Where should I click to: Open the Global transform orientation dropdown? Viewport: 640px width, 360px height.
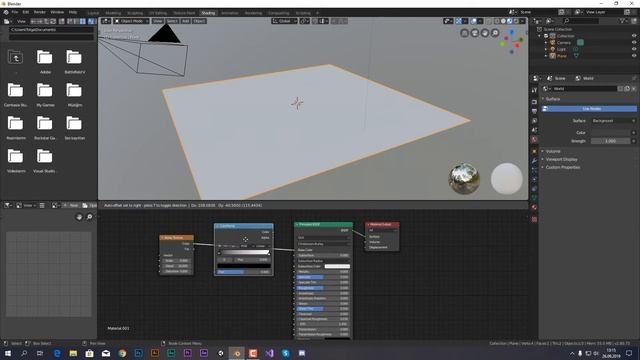click(x=284, y=21)
